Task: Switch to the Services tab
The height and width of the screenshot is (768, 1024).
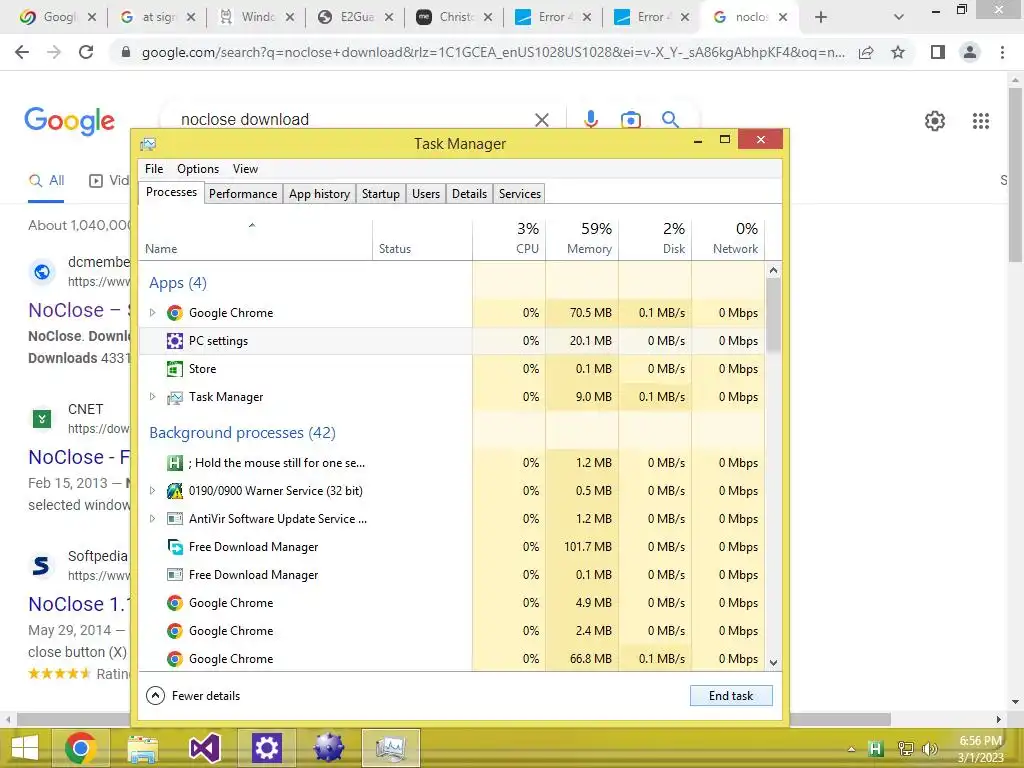Action: coord(520,194)
